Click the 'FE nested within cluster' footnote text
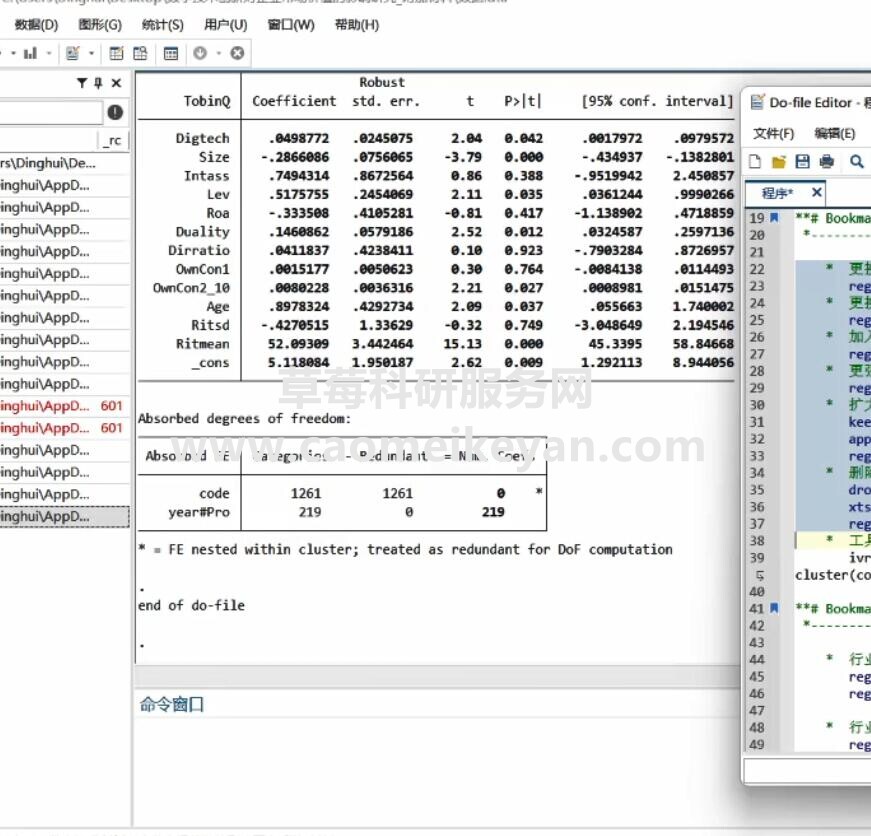This screenshot has height=836, width=871. pyautogui.click(x=405, y=549)
